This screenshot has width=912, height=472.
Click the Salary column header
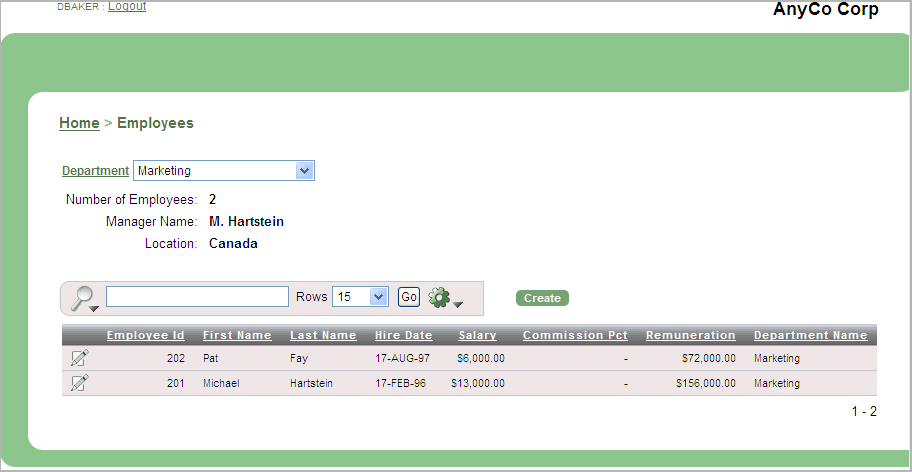pyautogui.click(x=477, y=335)
